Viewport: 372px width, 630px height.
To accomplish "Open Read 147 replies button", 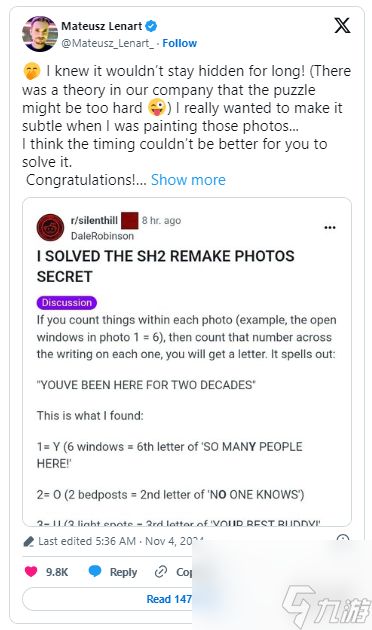I will (107, 599).
